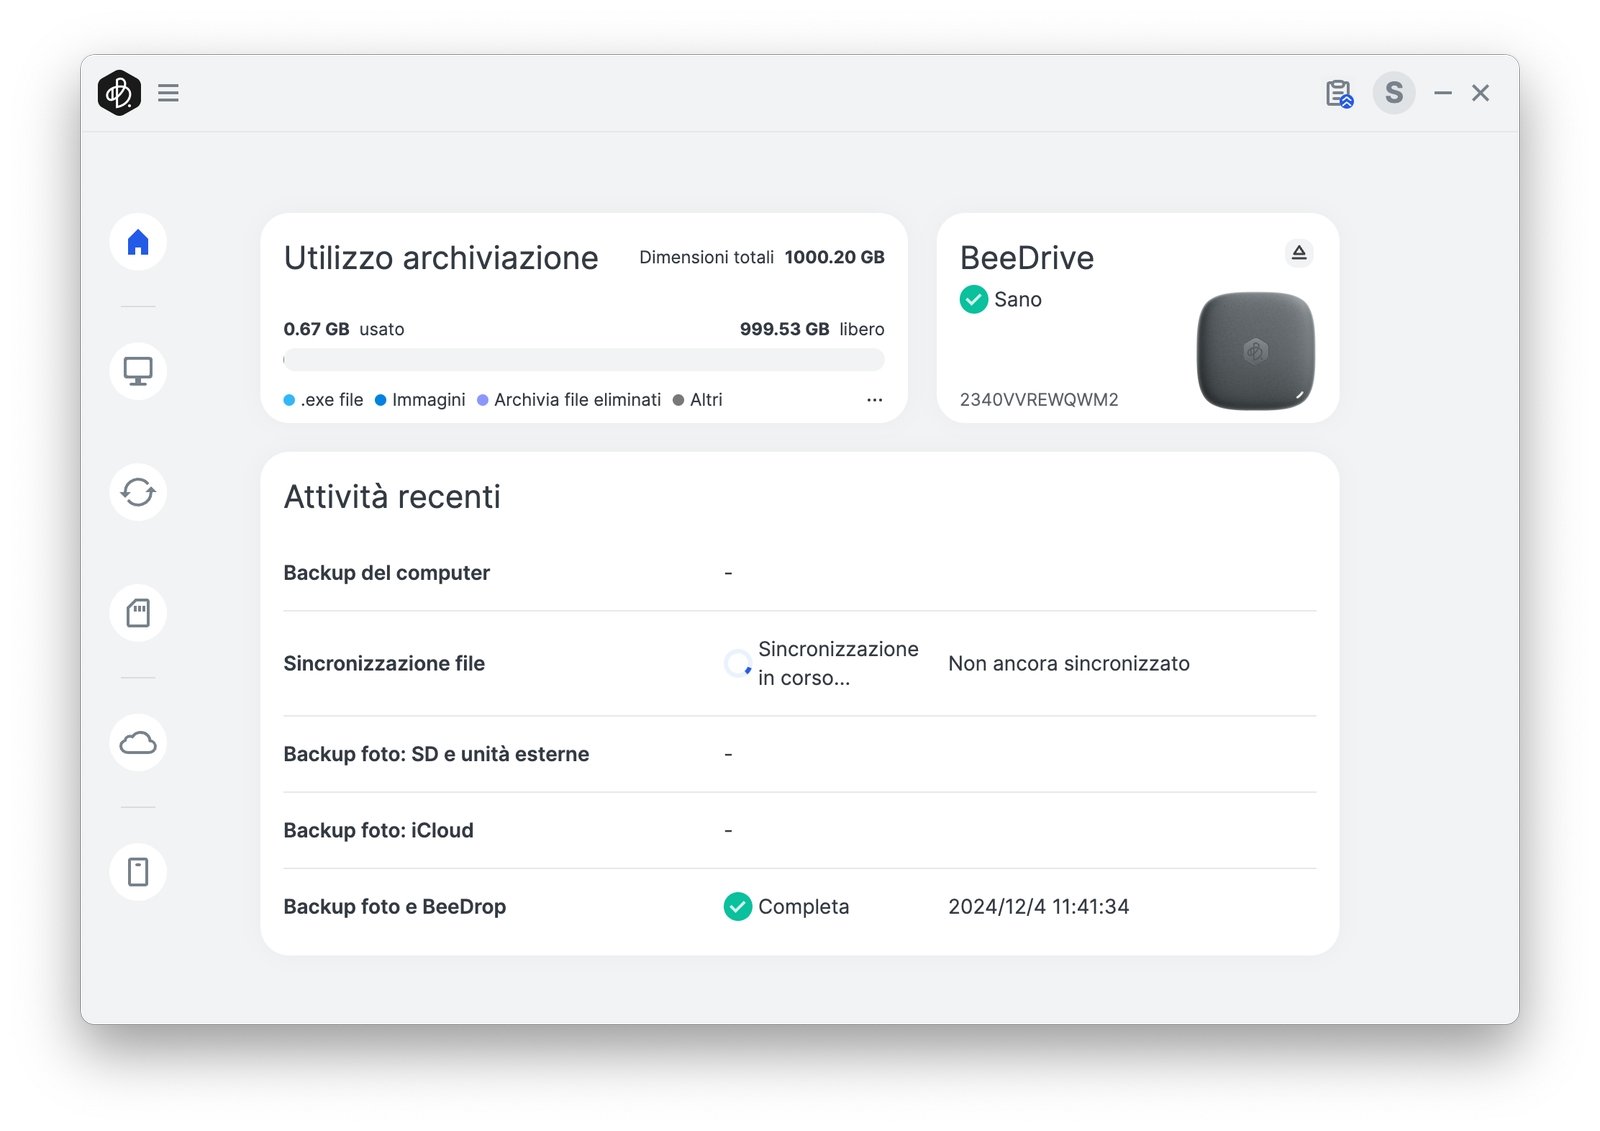The image size is (1600, 1131).
Task: Click the 999.53 GB libero value
Action: coord(812,329)
